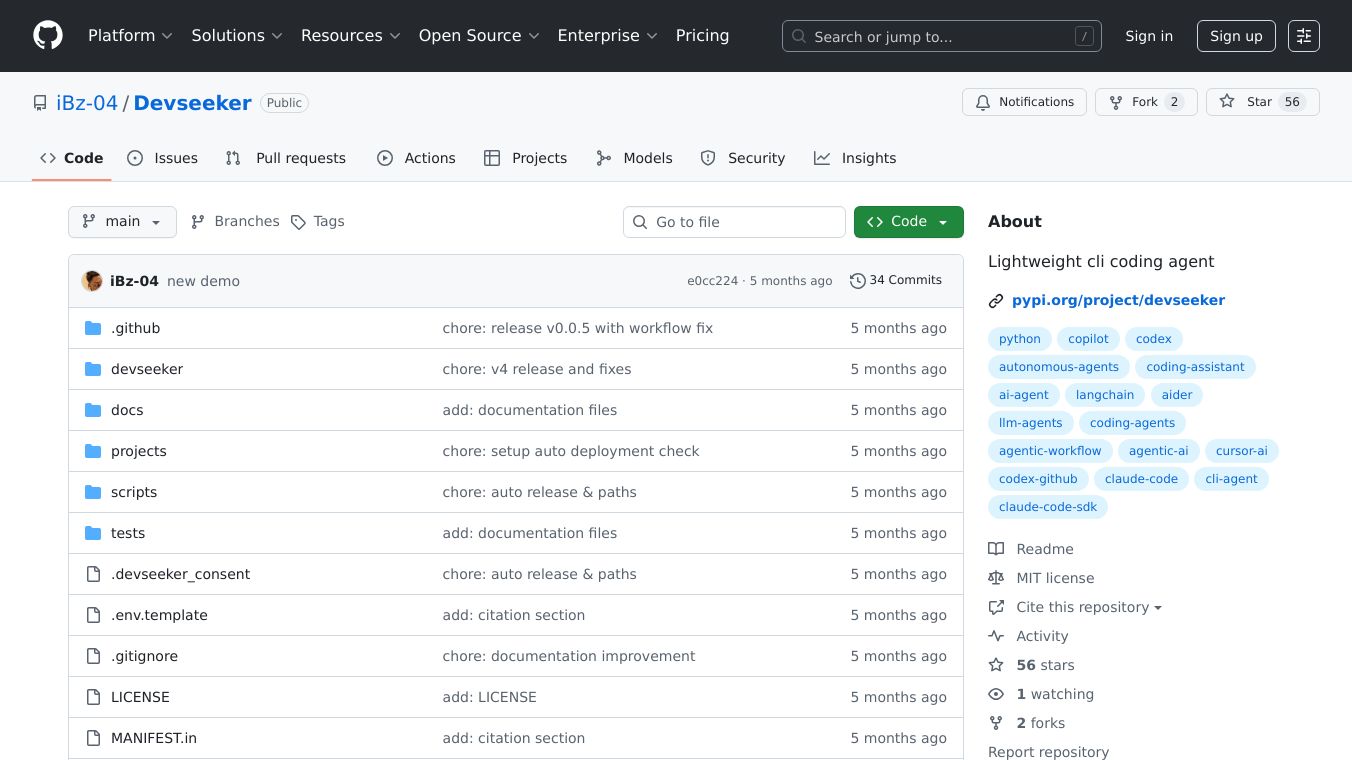1352x760 pixels.
Task: Click the Readme book icon
Action: [996, 549]
